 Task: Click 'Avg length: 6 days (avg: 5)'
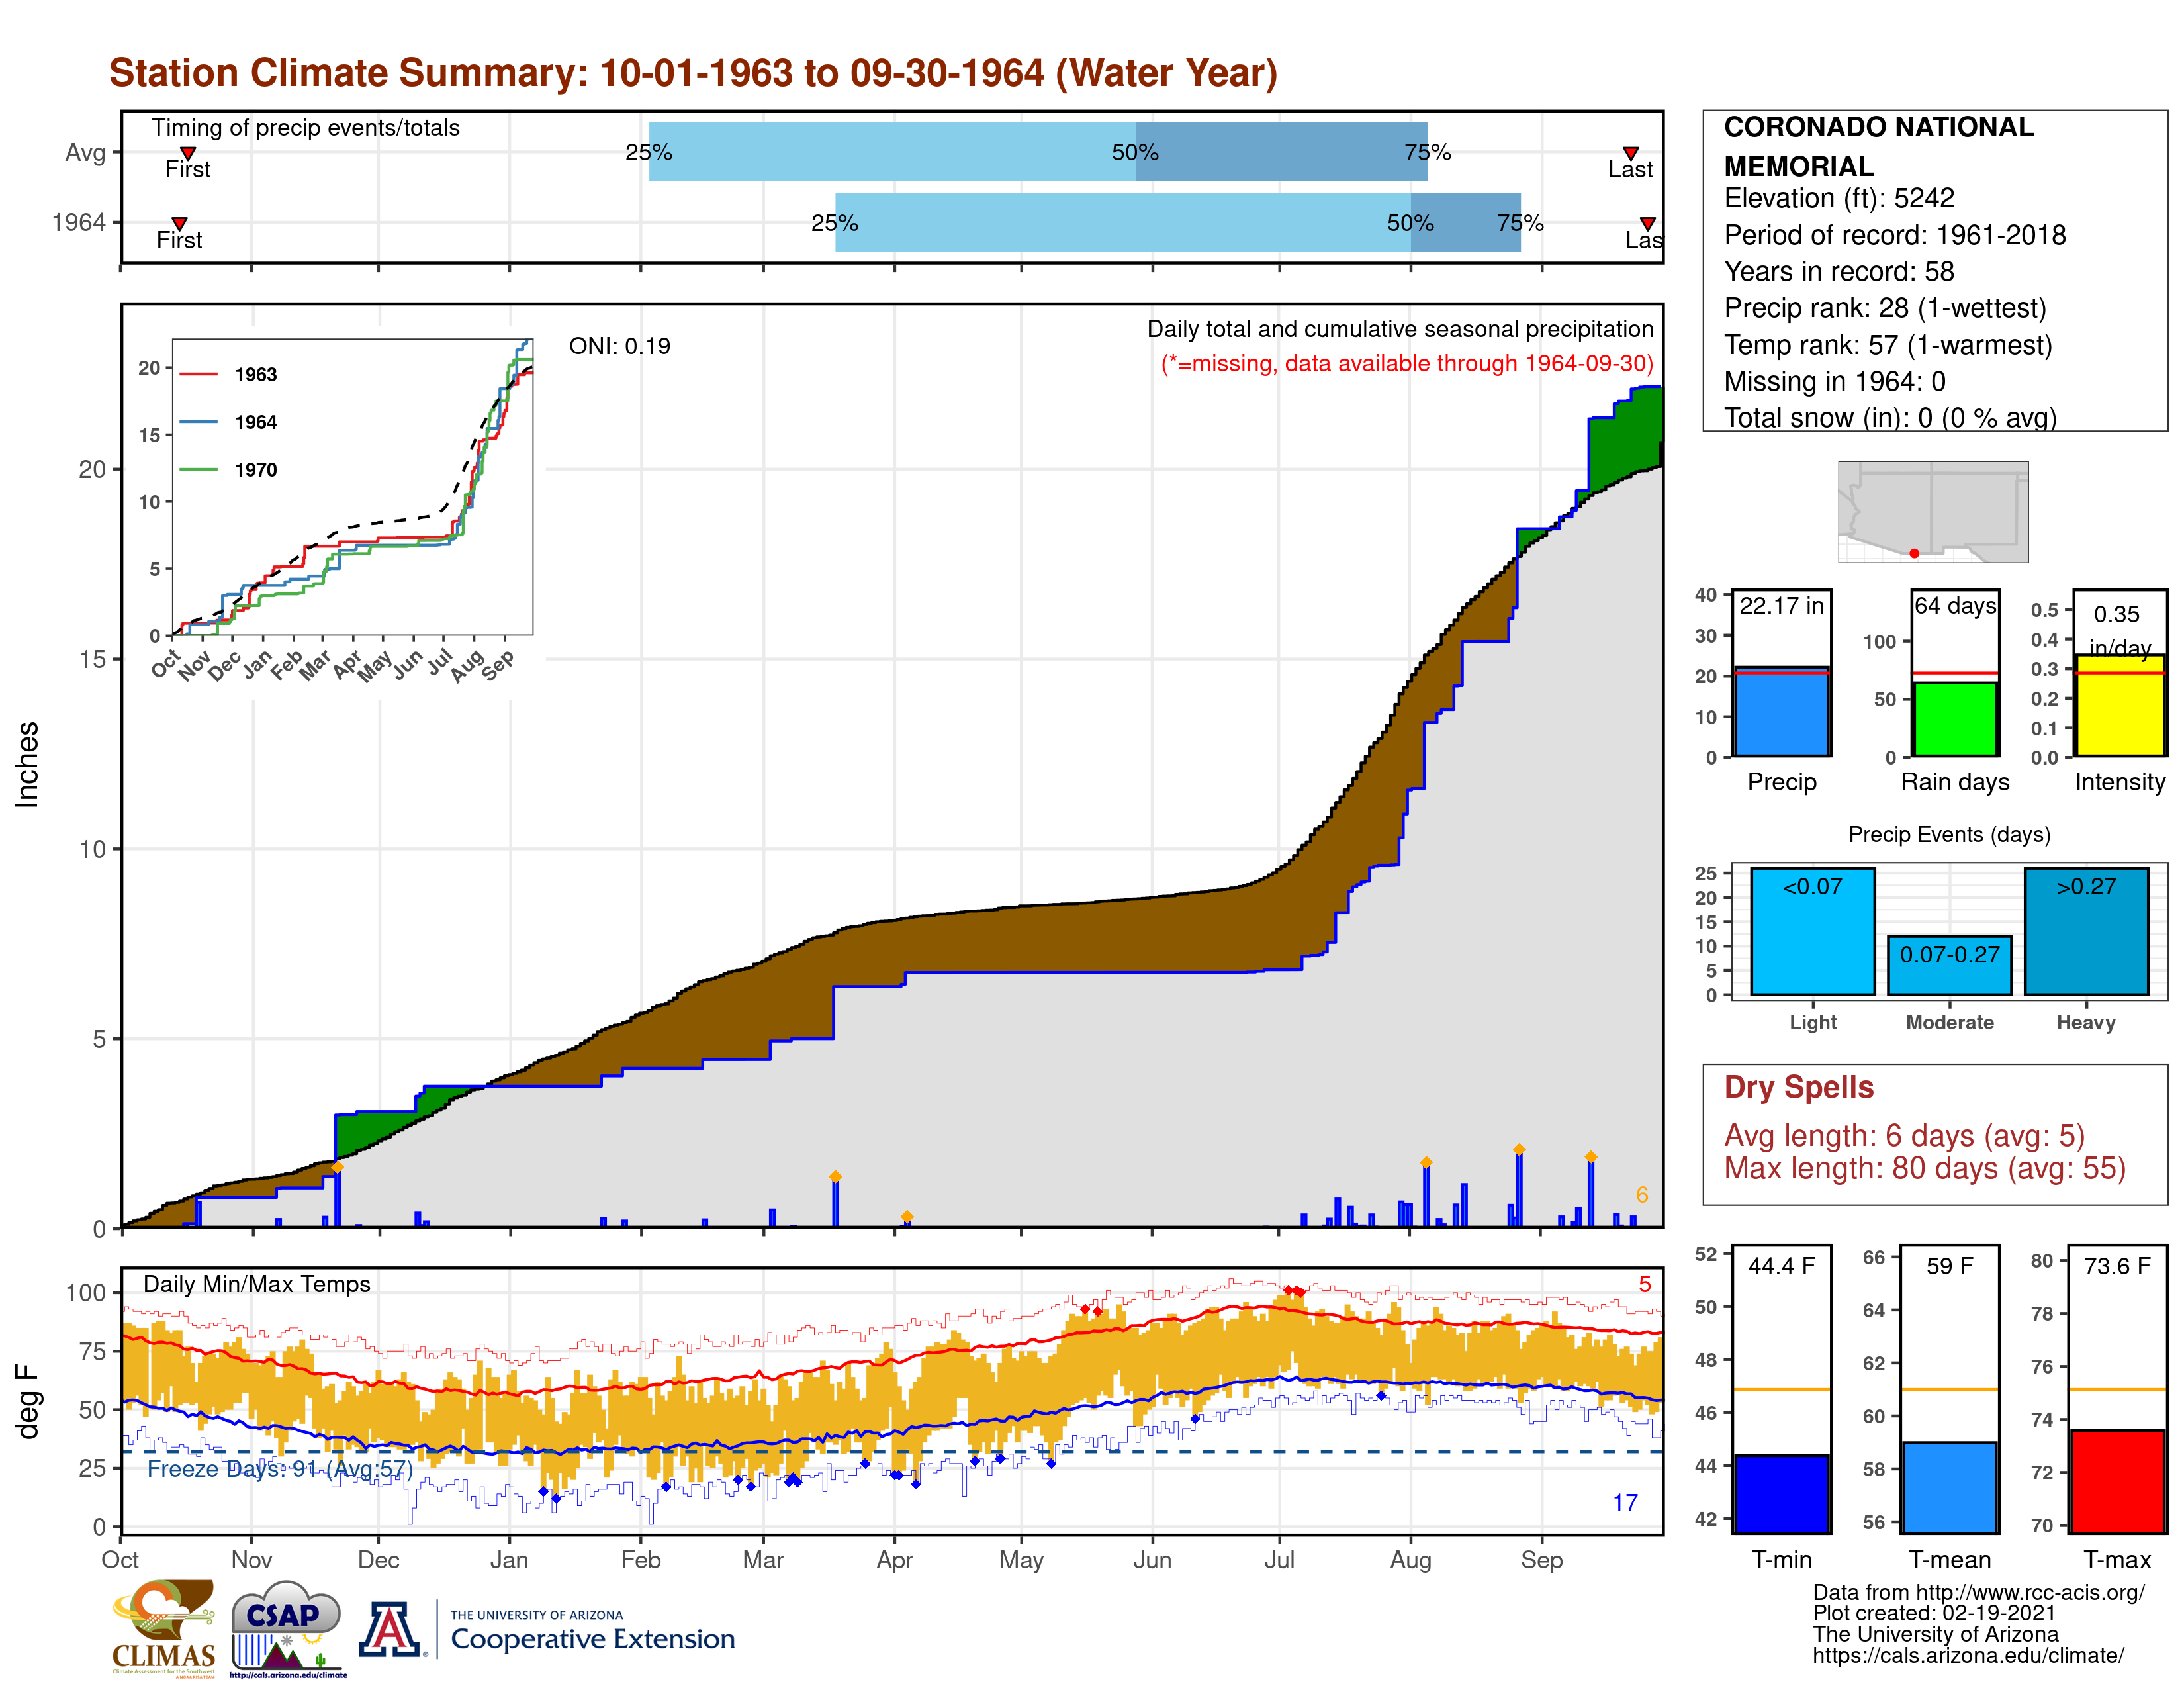[1904, 1136]
